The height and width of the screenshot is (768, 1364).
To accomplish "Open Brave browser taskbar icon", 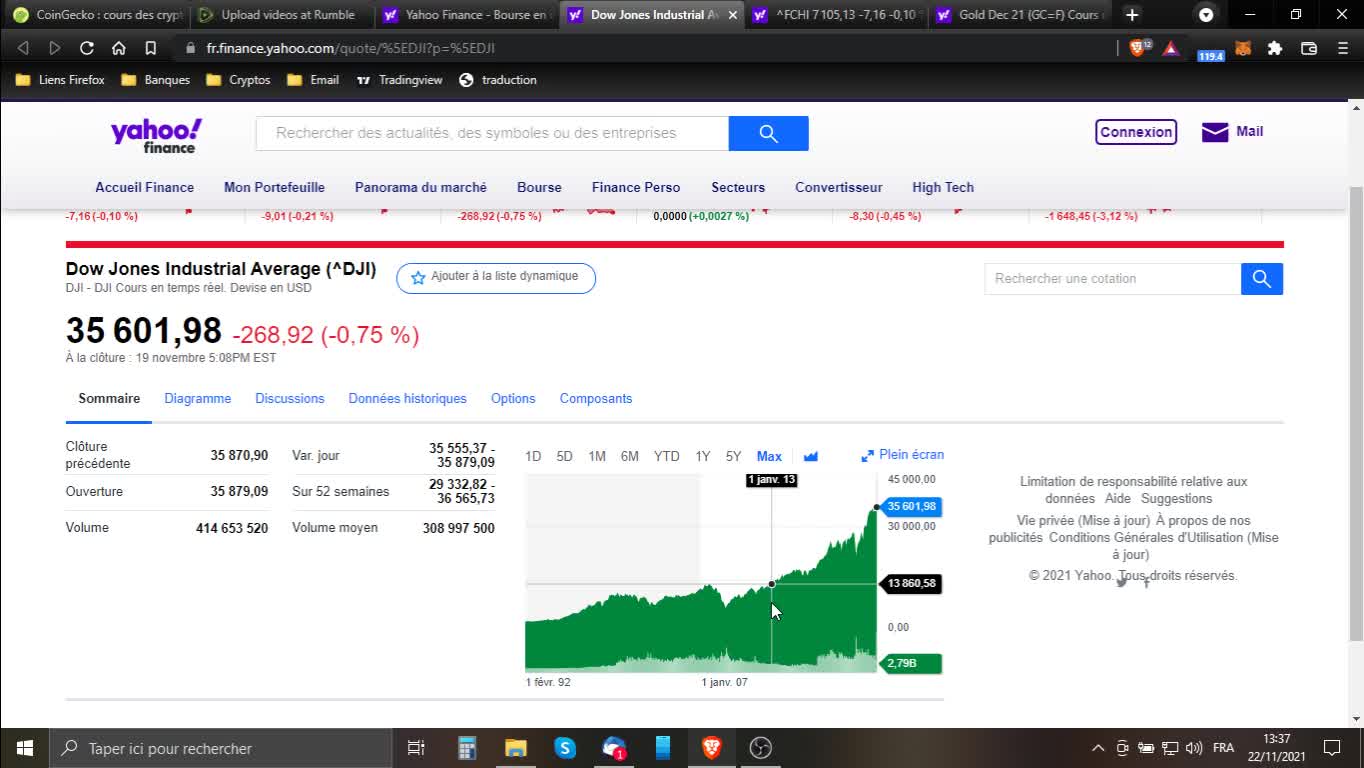I will [712, 748].
